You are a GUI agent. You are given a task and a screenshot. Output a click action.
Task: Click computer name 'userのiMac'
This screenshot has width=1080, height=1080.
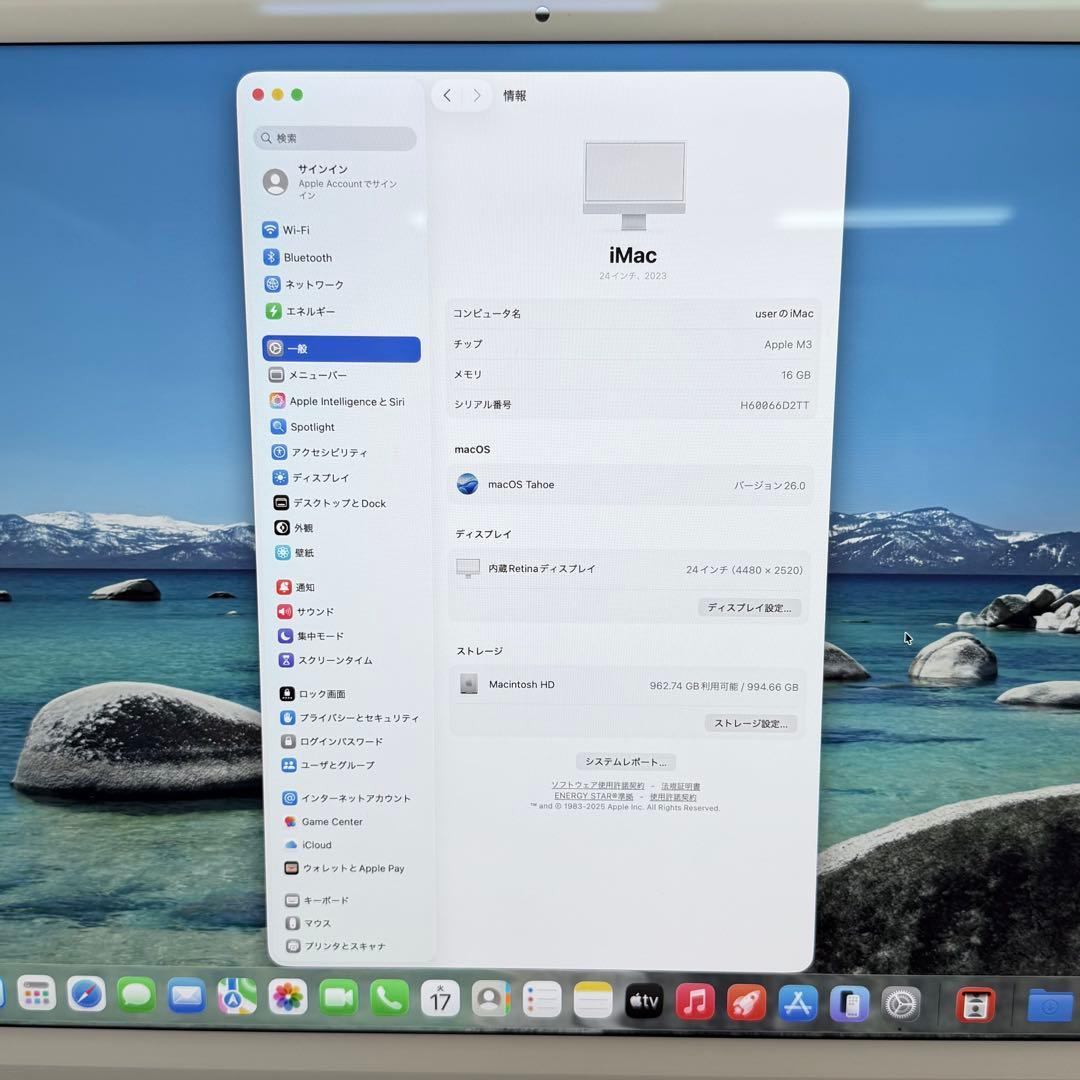coord(784,313)
